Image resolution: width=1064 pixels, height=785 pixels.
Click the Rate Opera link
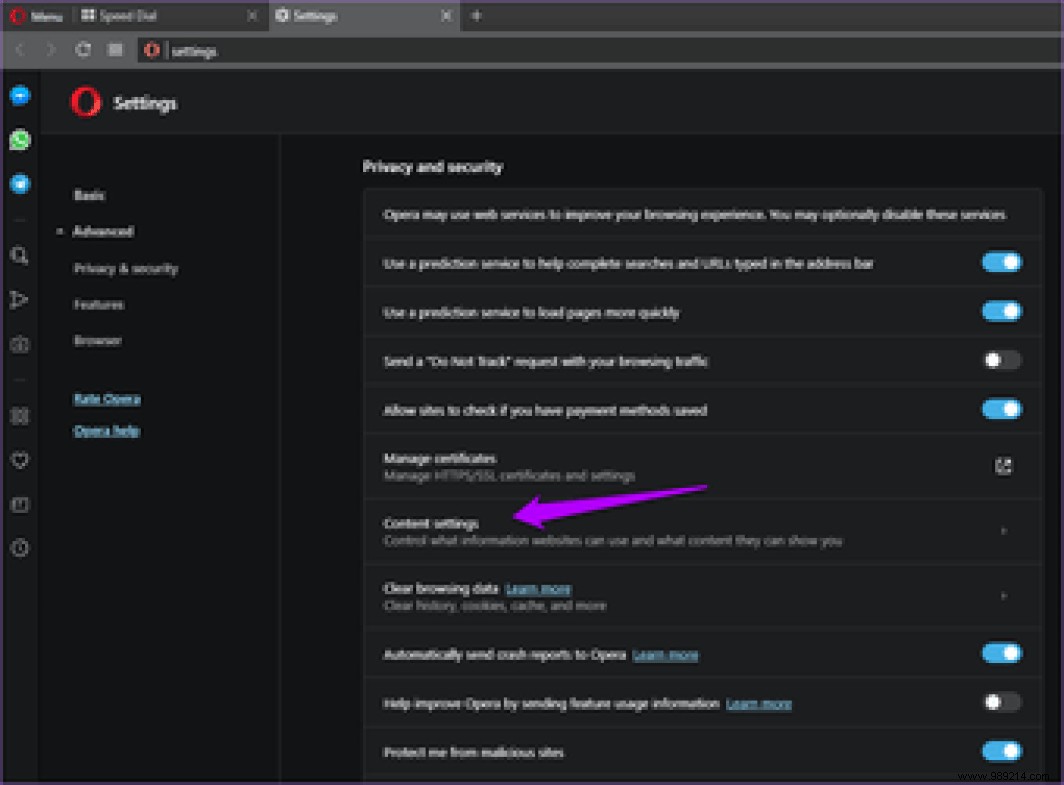pos(107,398)
